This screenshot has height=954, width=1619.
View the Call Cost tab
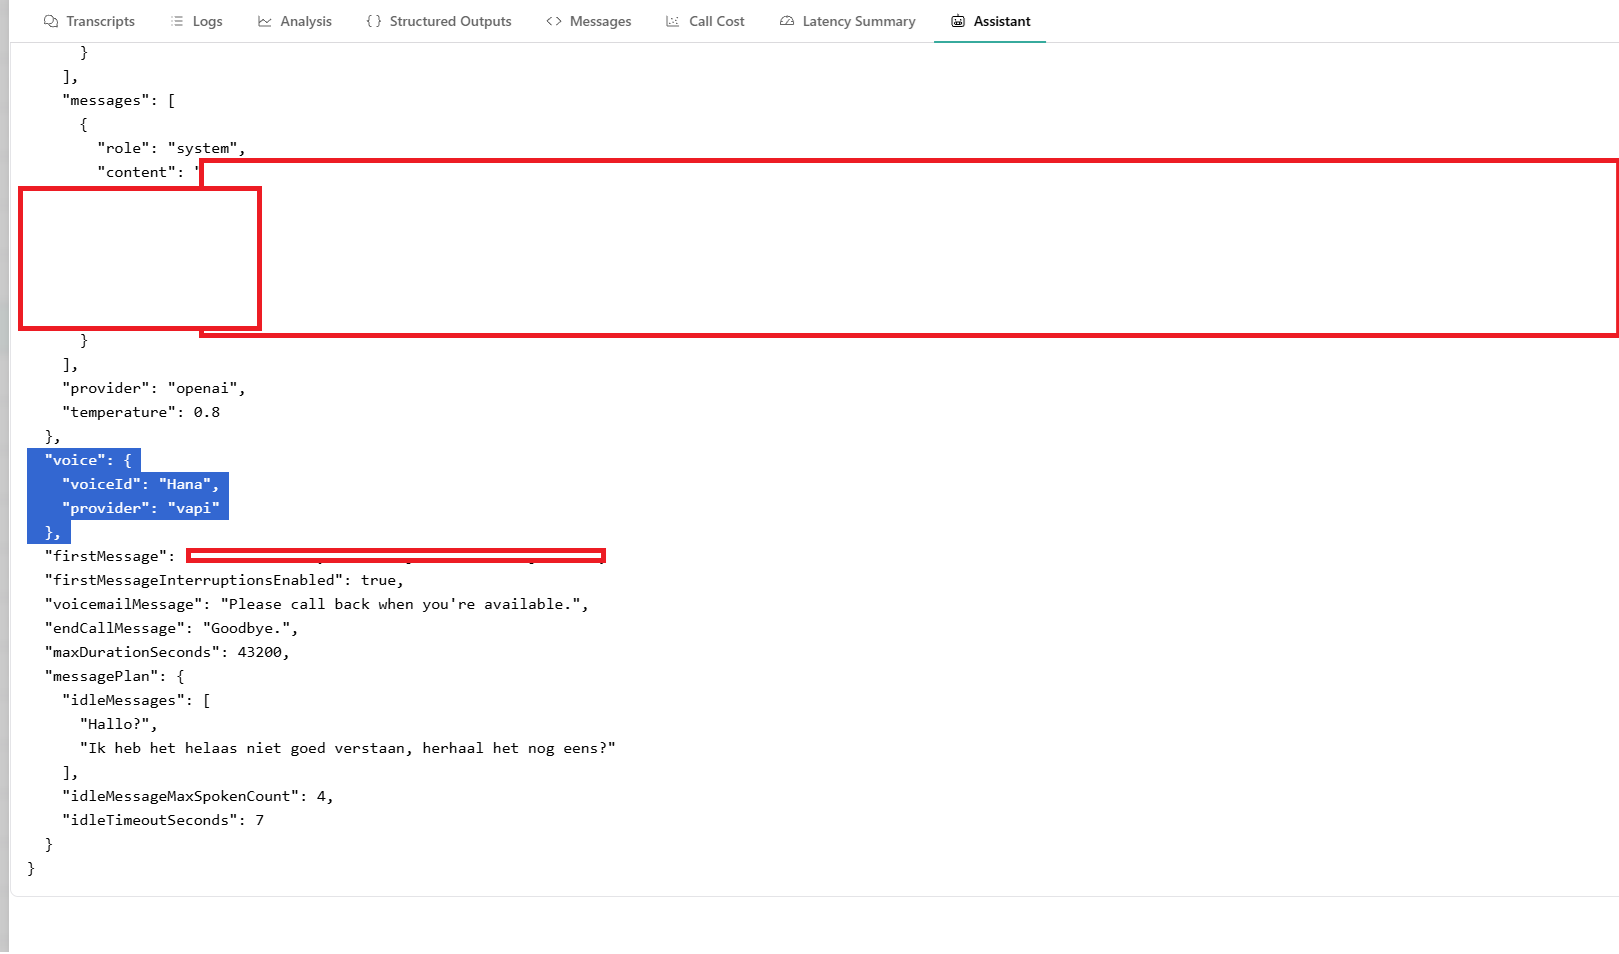coord(705,21)
